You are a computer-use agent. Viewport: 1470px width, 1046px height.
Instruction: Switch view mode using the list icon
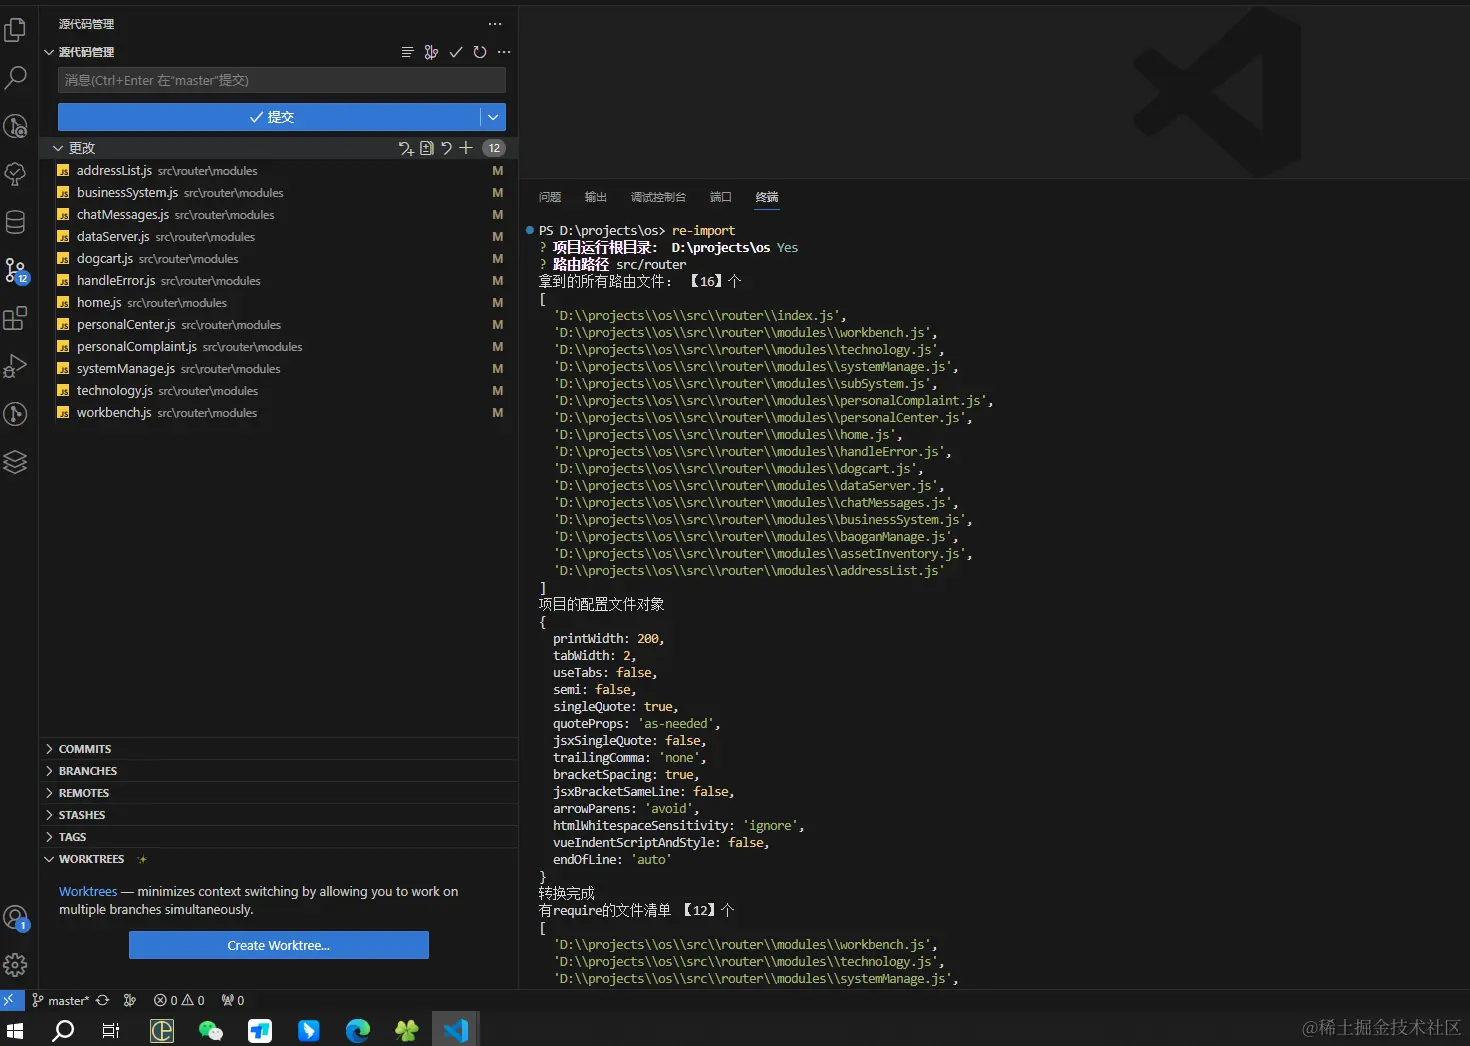(407, 52)
